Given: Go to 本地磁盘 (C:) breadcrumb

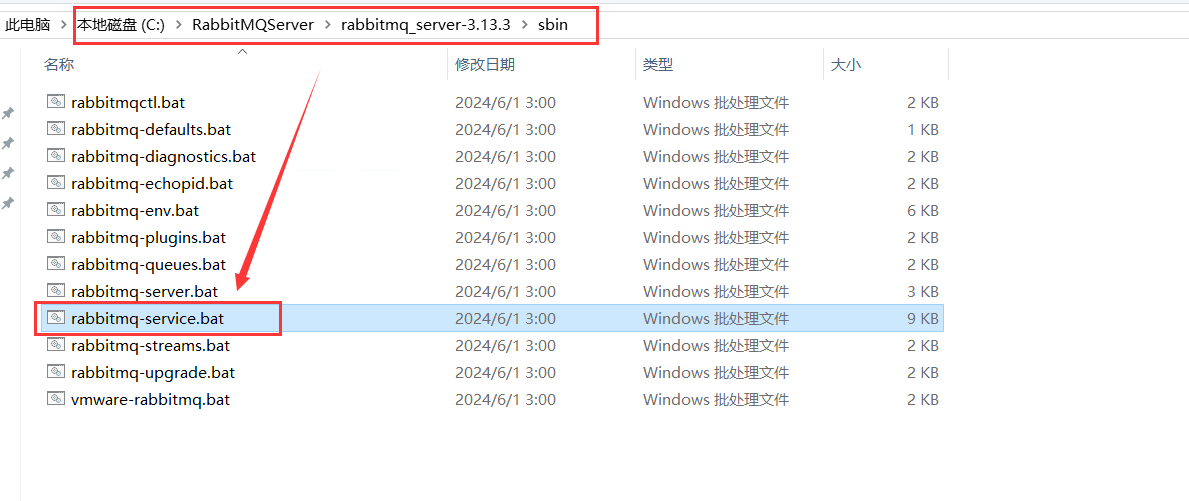Looking at the screenshot, I should tap(121, 25).
